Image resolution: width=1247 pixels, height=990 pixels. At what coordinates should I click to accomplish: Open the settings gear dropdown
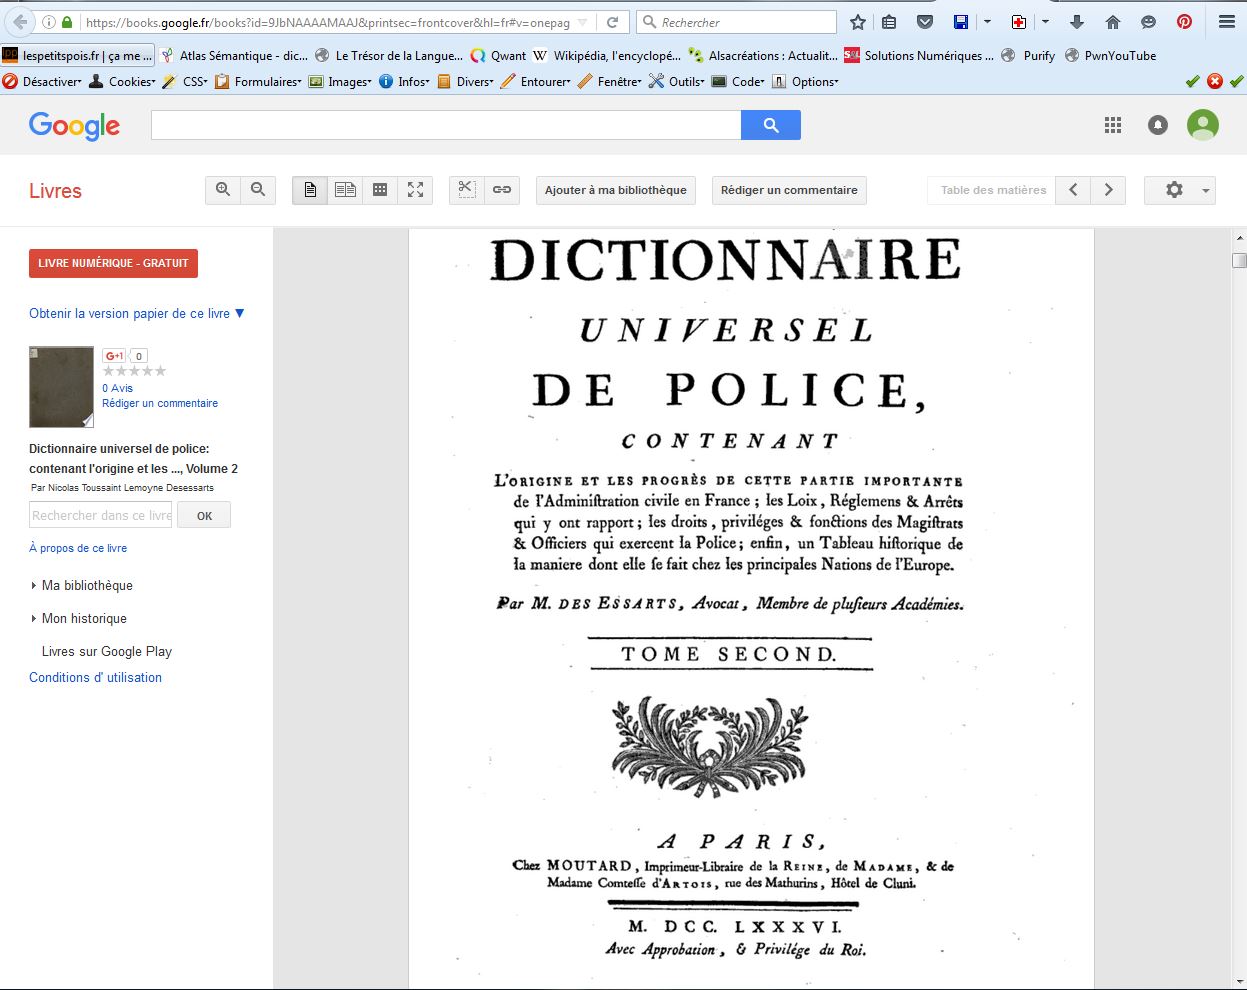pyautogui.click(x=1179, y=190)
